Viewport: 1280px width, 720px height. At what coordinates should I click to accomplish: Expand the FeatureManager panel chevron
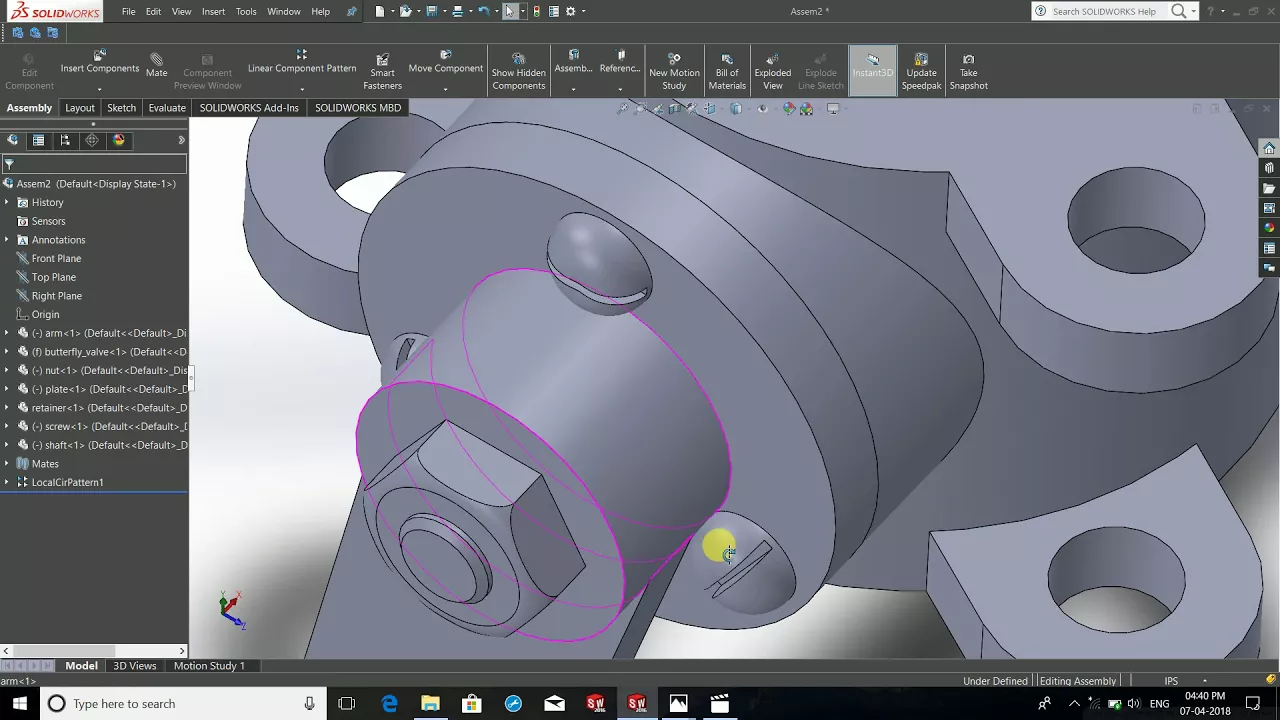coord(181,140)
